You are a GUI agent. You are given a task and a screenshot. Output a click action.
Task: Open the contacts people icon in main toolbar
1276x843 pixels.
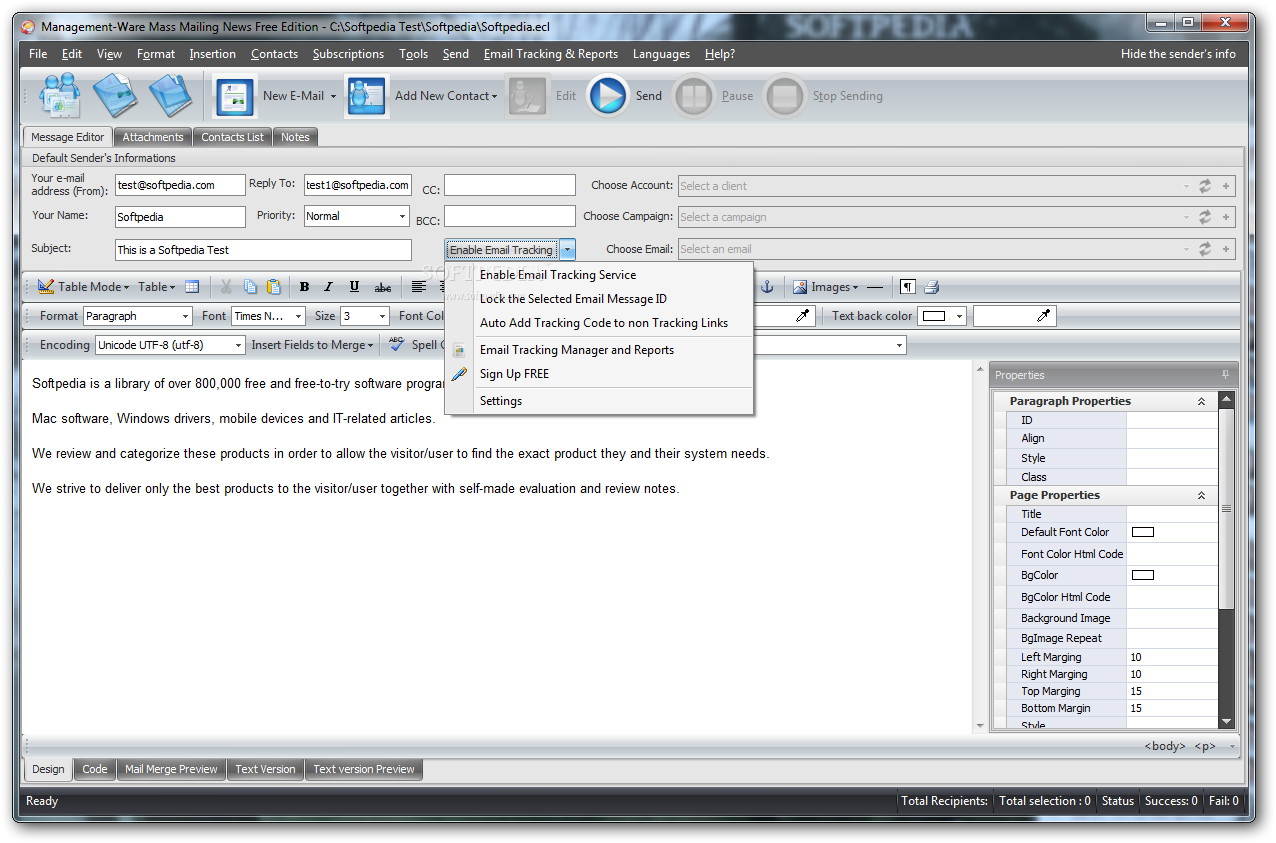click(x=59, y=96)
